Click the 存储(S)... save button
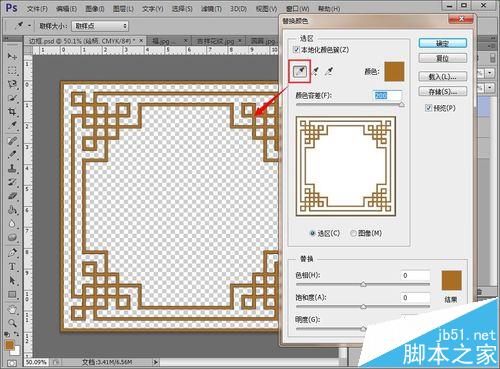 point(443,91)
